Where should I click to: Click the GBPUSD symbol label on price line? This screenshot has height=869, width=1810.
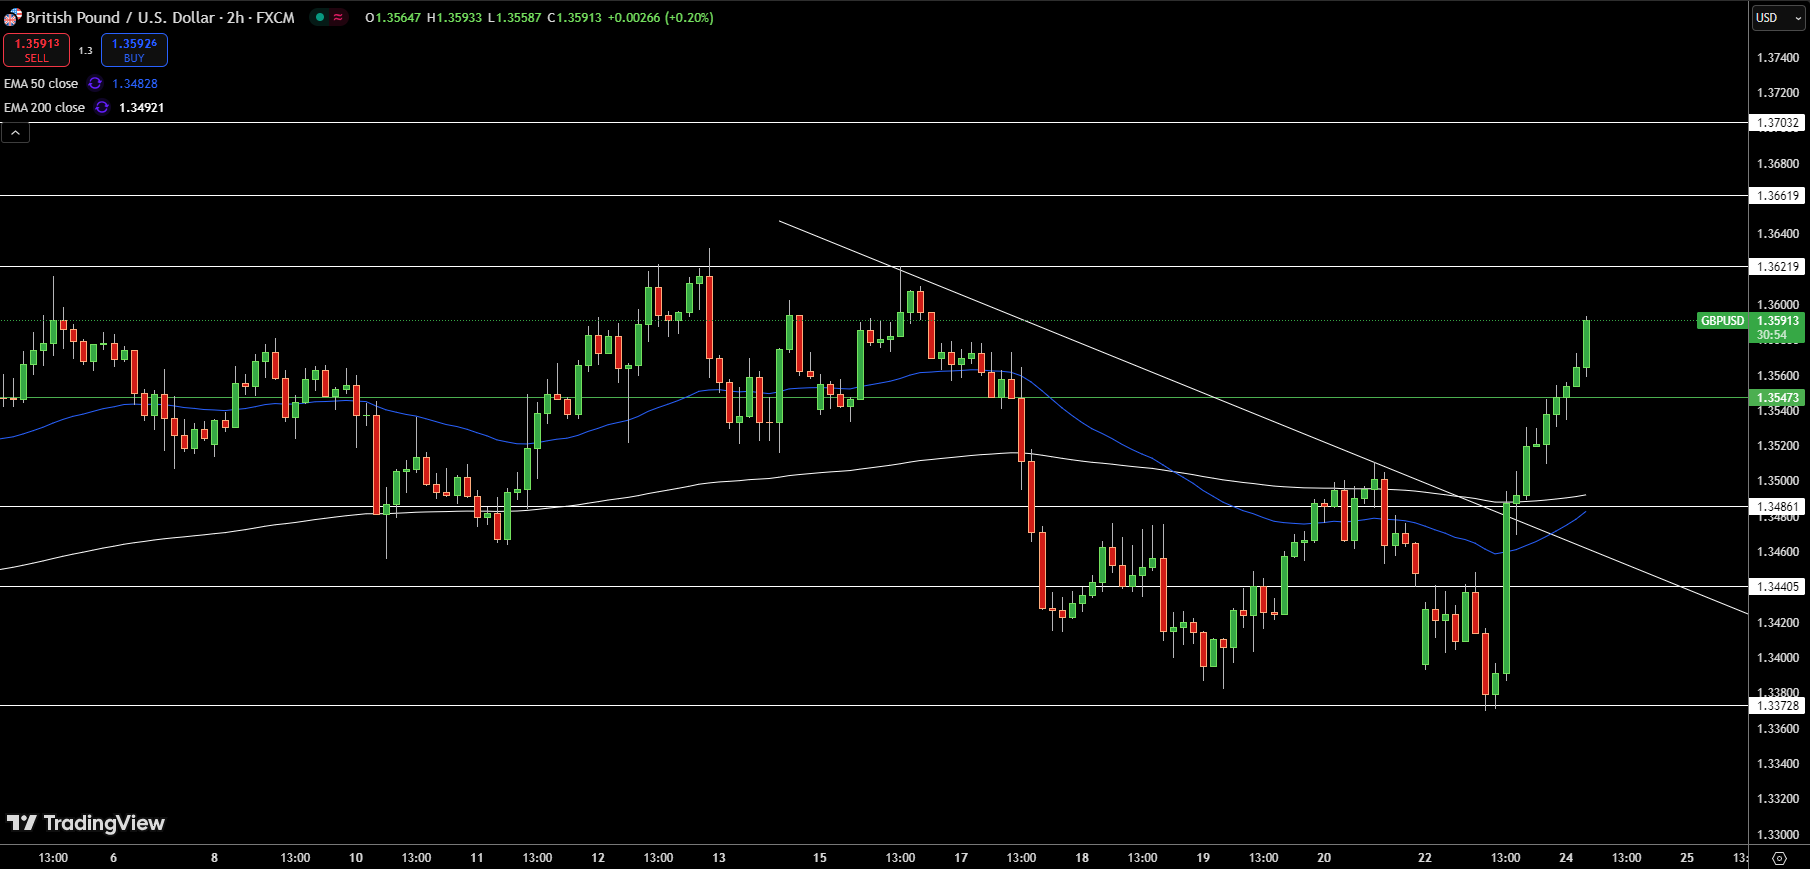pos(1722,321)
